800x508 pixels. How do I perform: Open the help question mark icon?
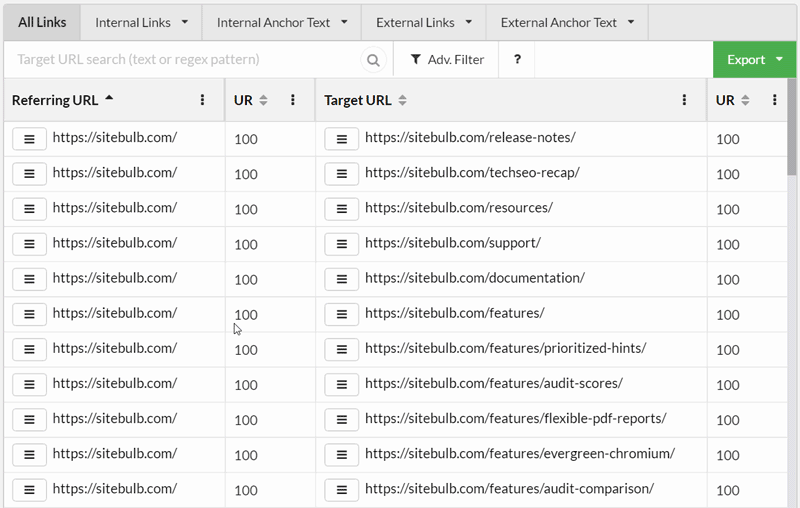(x=517, y=60)
